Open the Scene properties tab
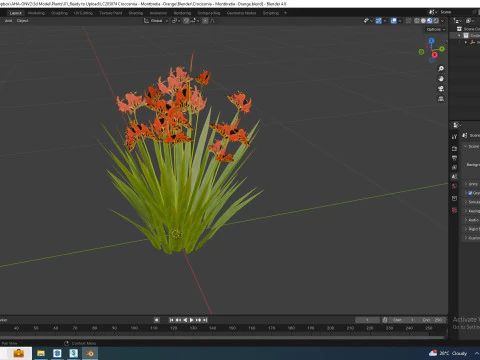This screenshot has height=360, width=480. pos(454,177)
